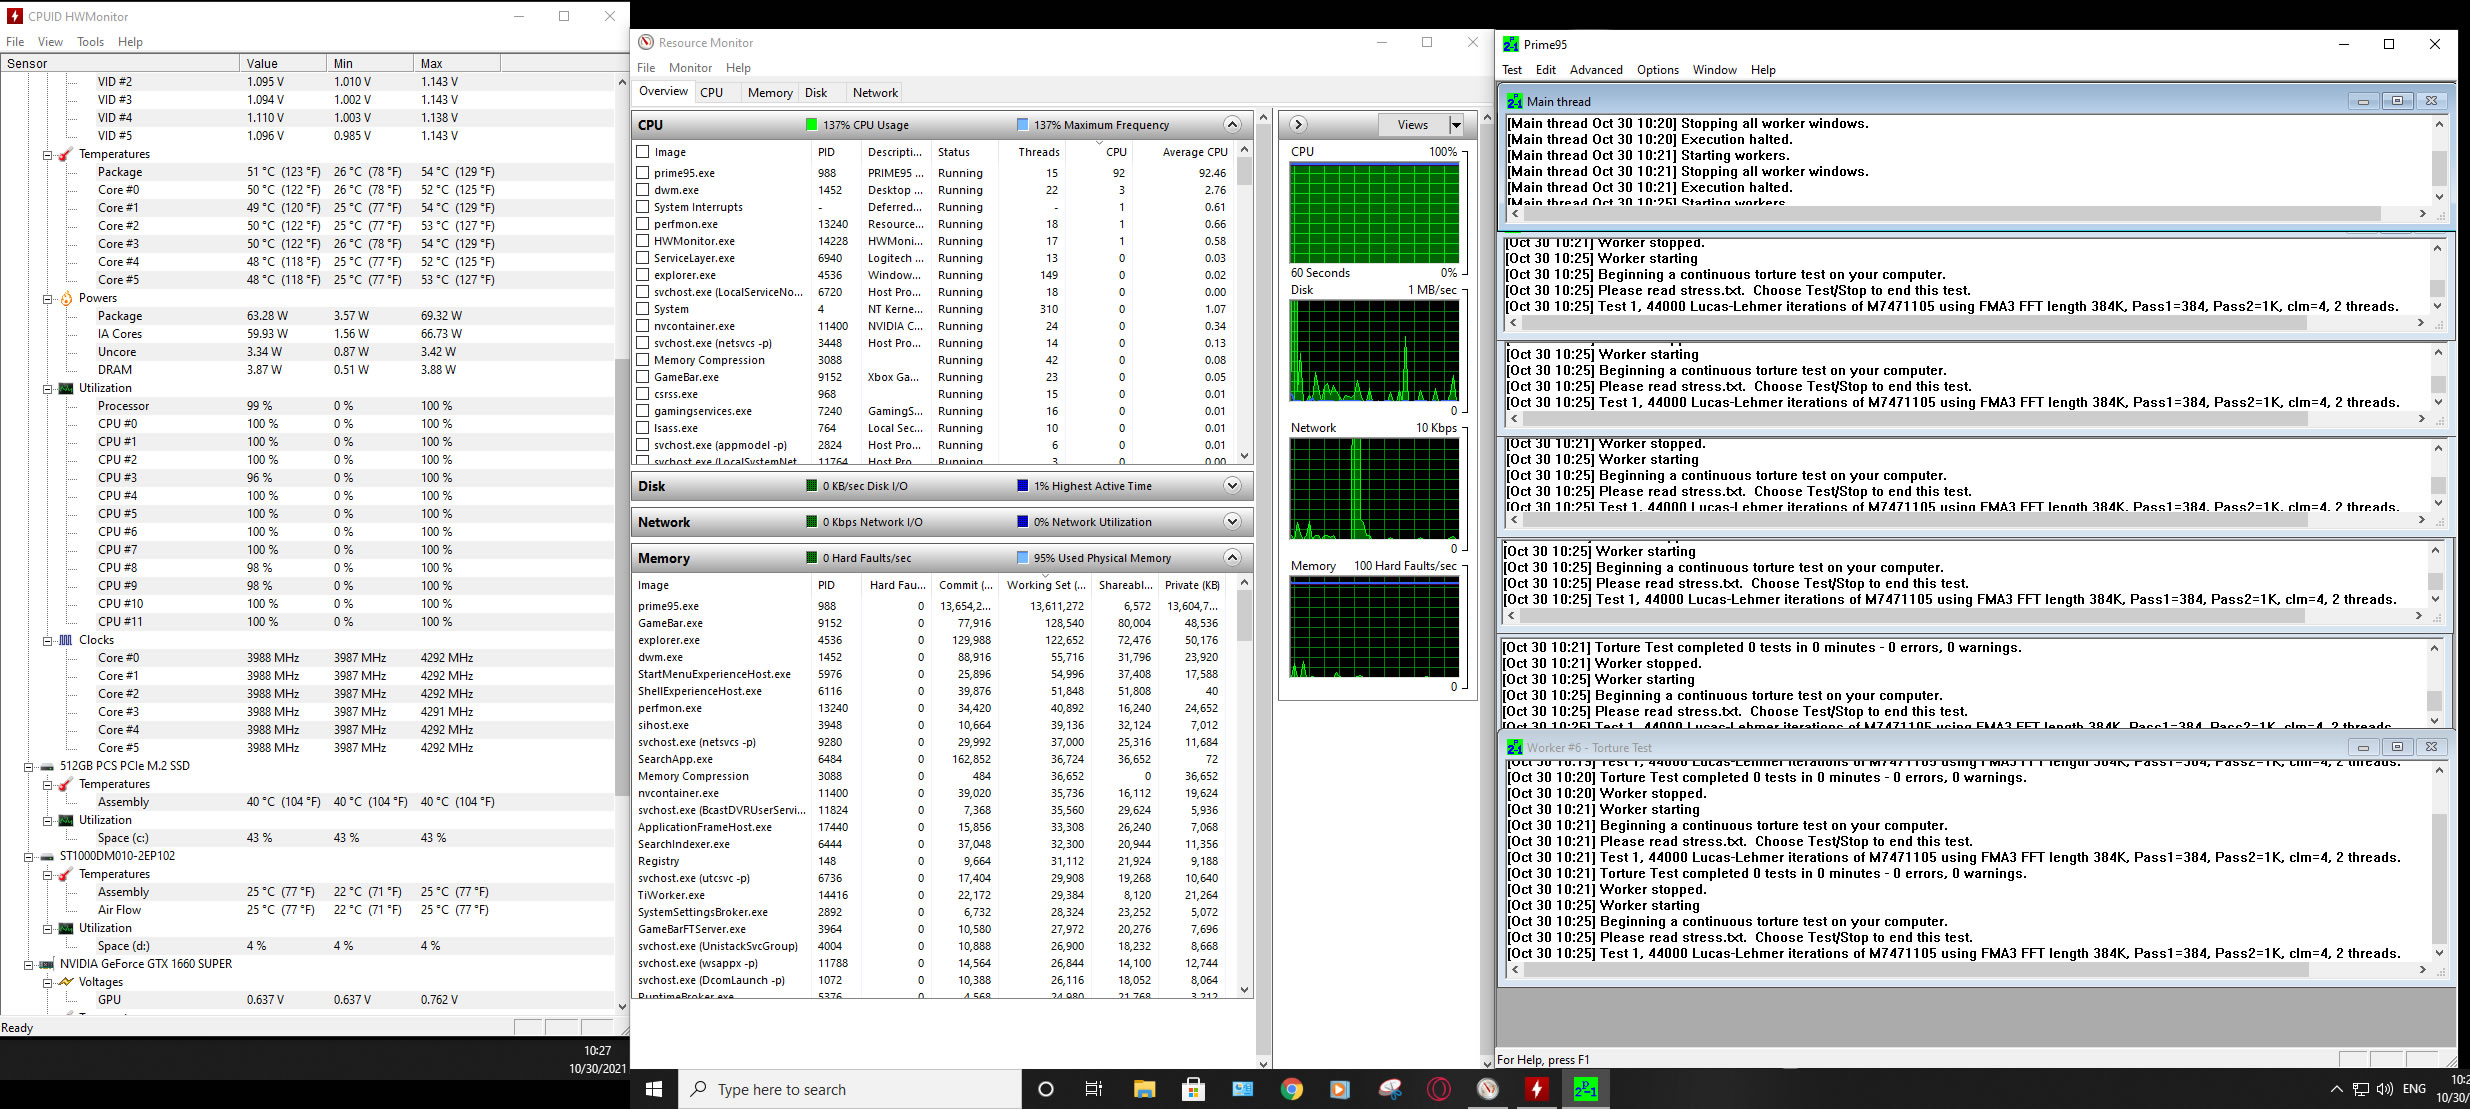
Task: Check the explorer.exe process checkbox
Action: coord(643,275)
